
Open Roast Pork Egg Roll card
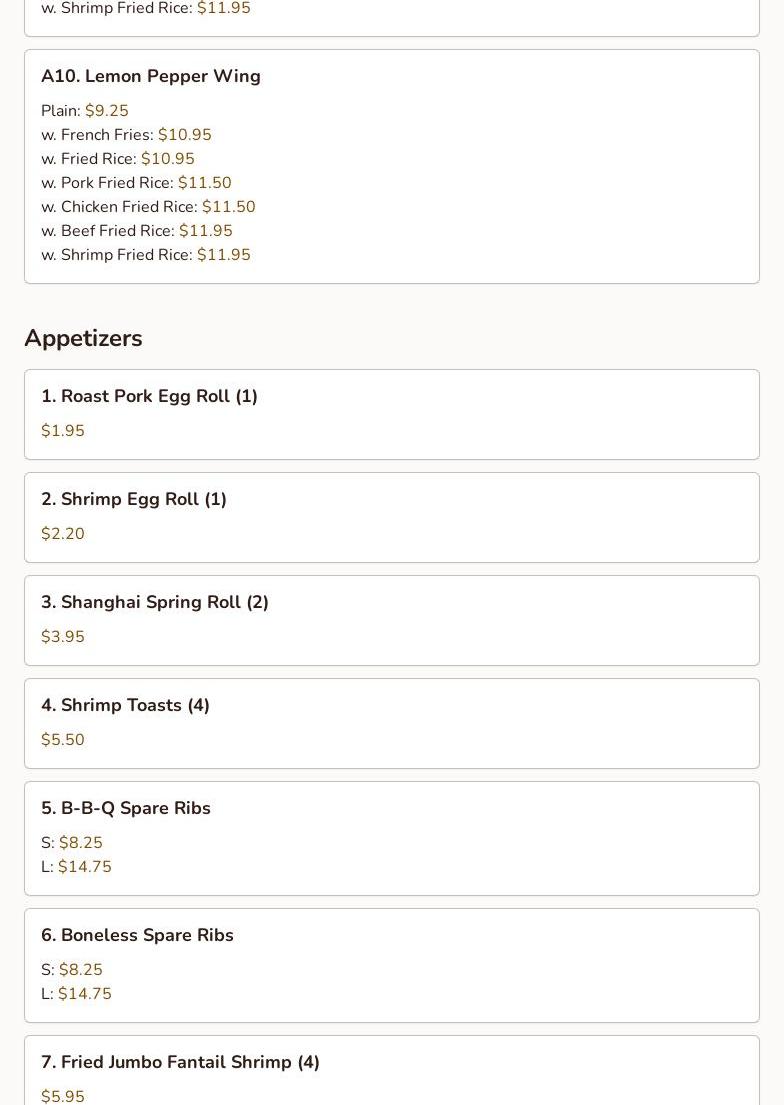pos(391,414)
